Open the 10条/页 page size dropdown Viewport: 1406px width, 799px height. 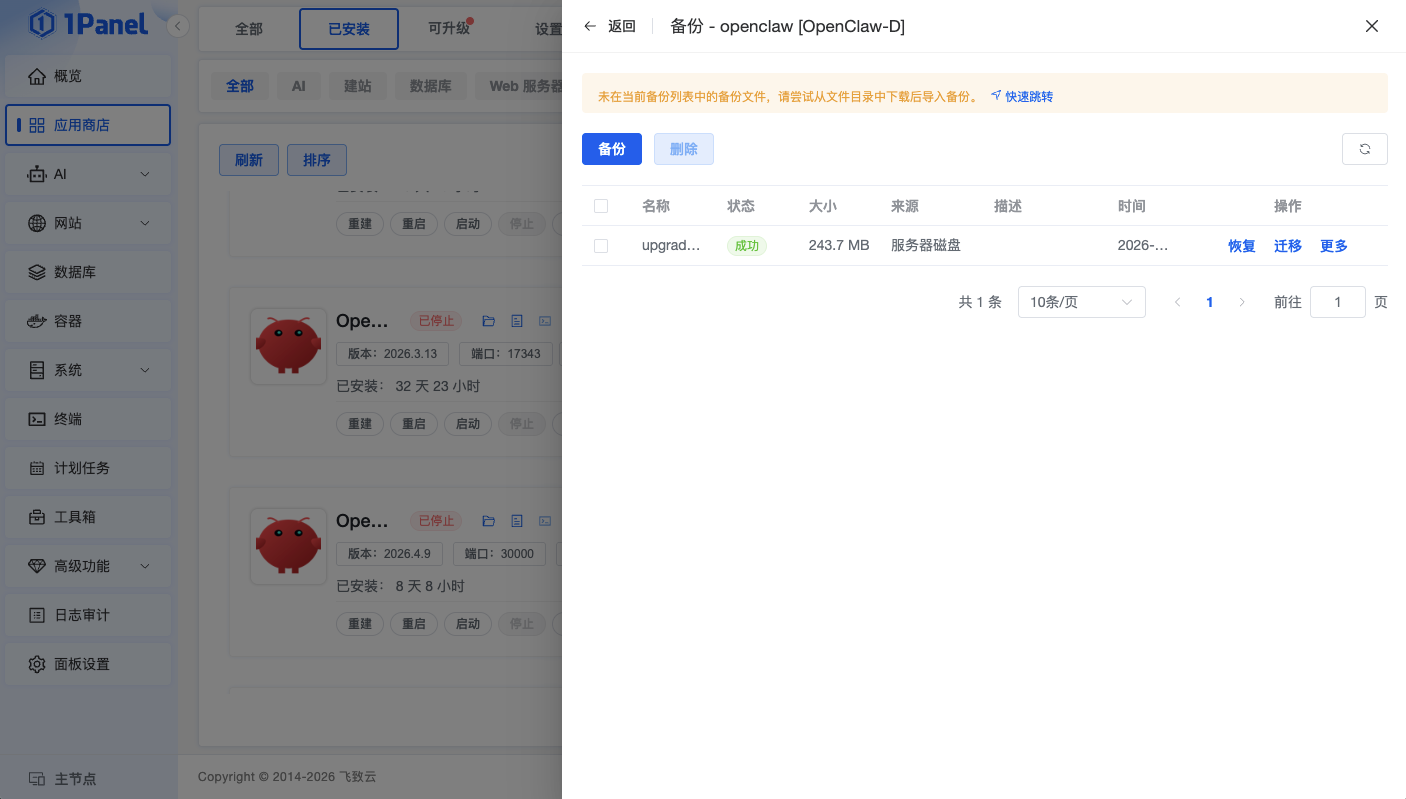(x=1081, y=302)
